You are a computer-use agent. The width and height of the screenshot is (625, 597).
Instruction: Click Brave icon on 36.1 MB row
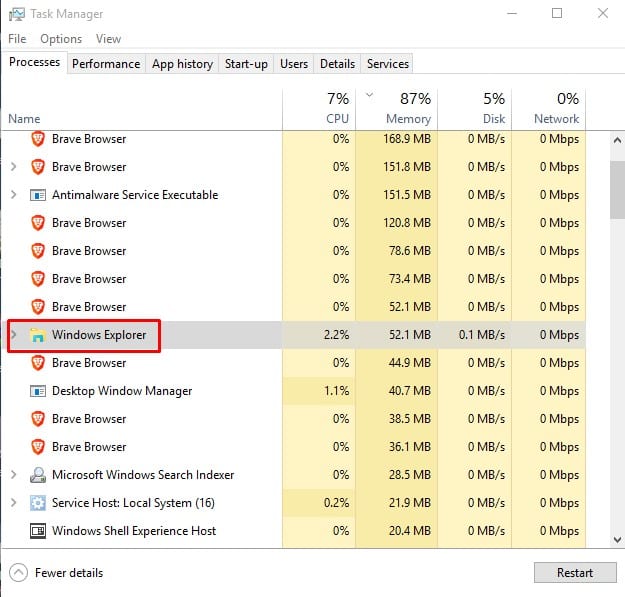(x=38, y=447)
